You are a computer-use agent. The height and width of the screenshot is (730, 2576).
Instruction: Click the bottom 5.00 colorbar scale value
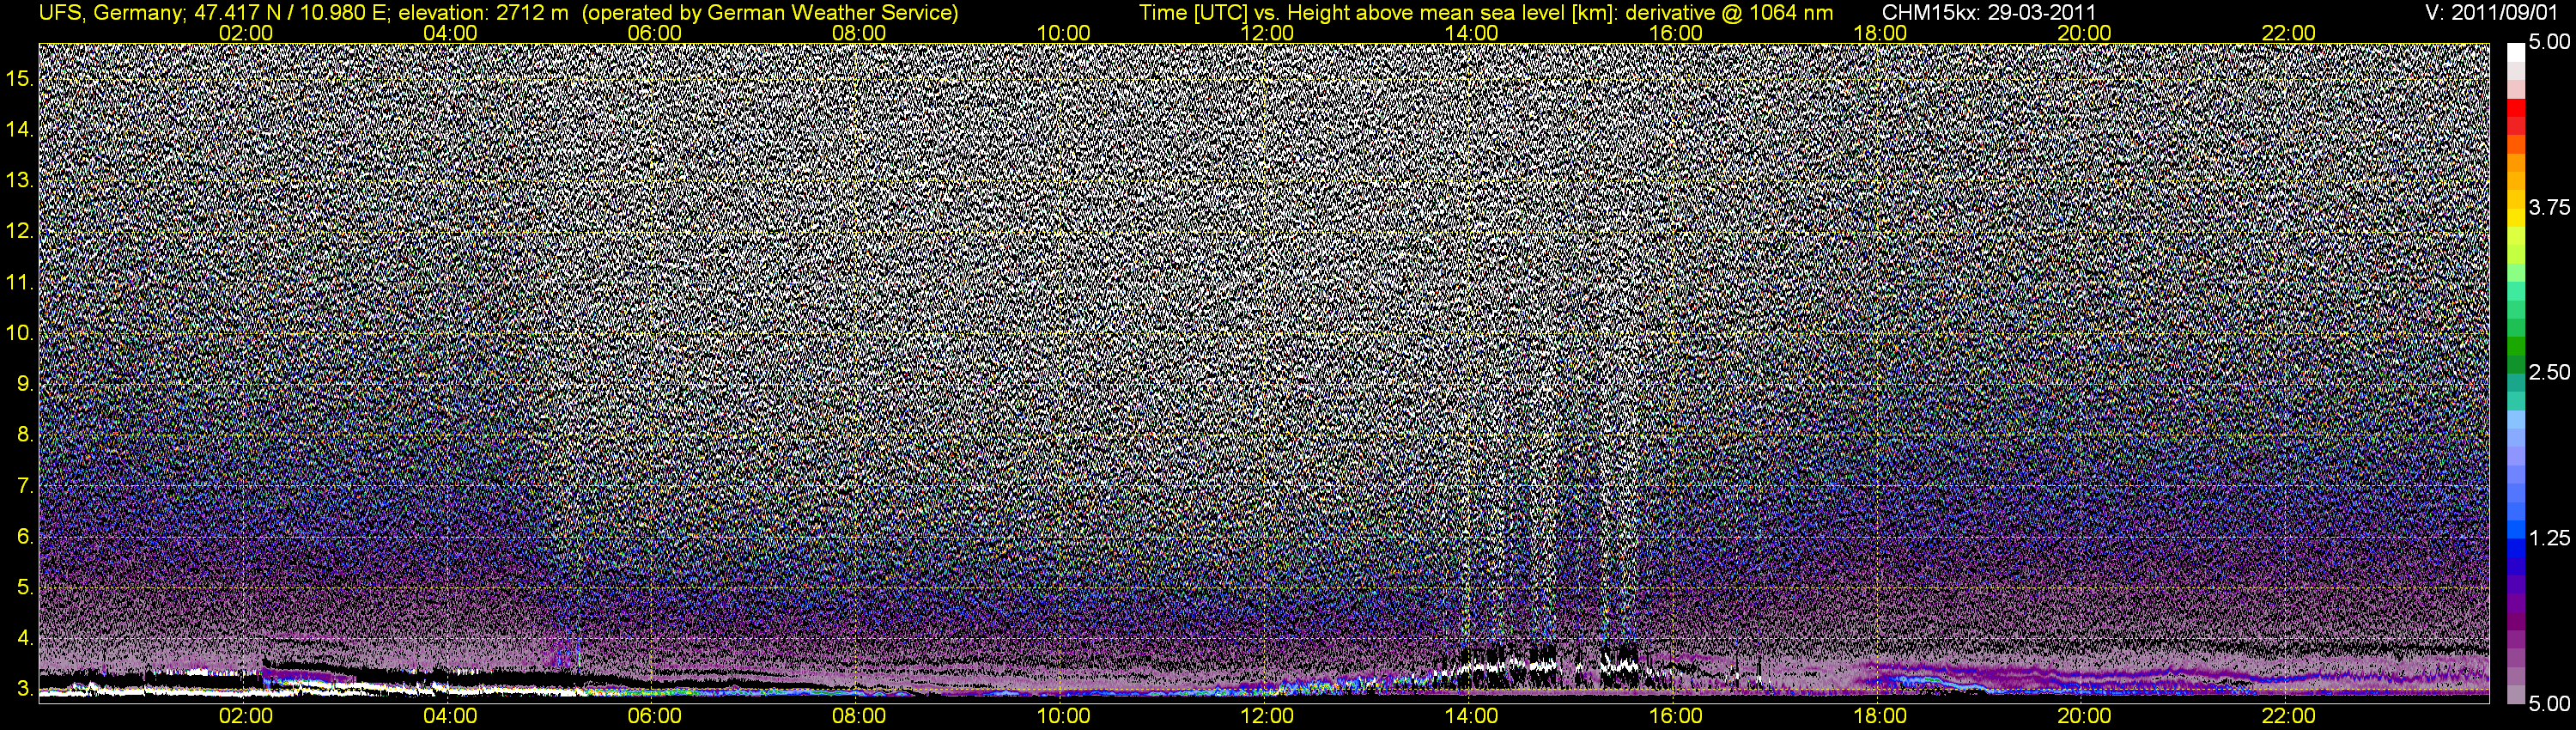(x=2549, y=704)
